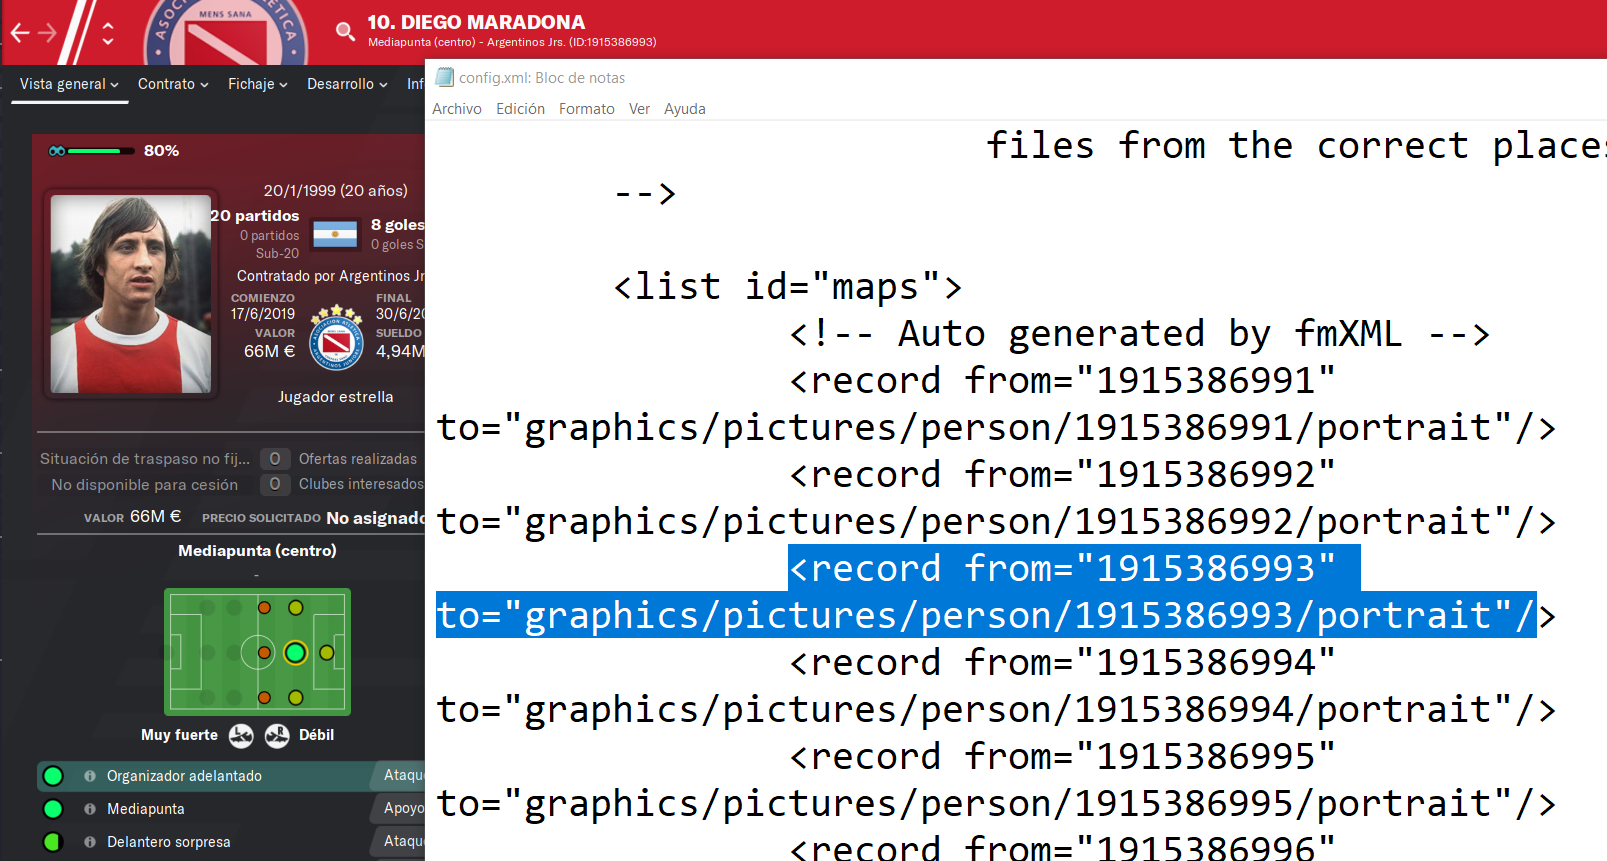
Task: Expand the Contrato dropdown
Action: click(x=173, y=84)
